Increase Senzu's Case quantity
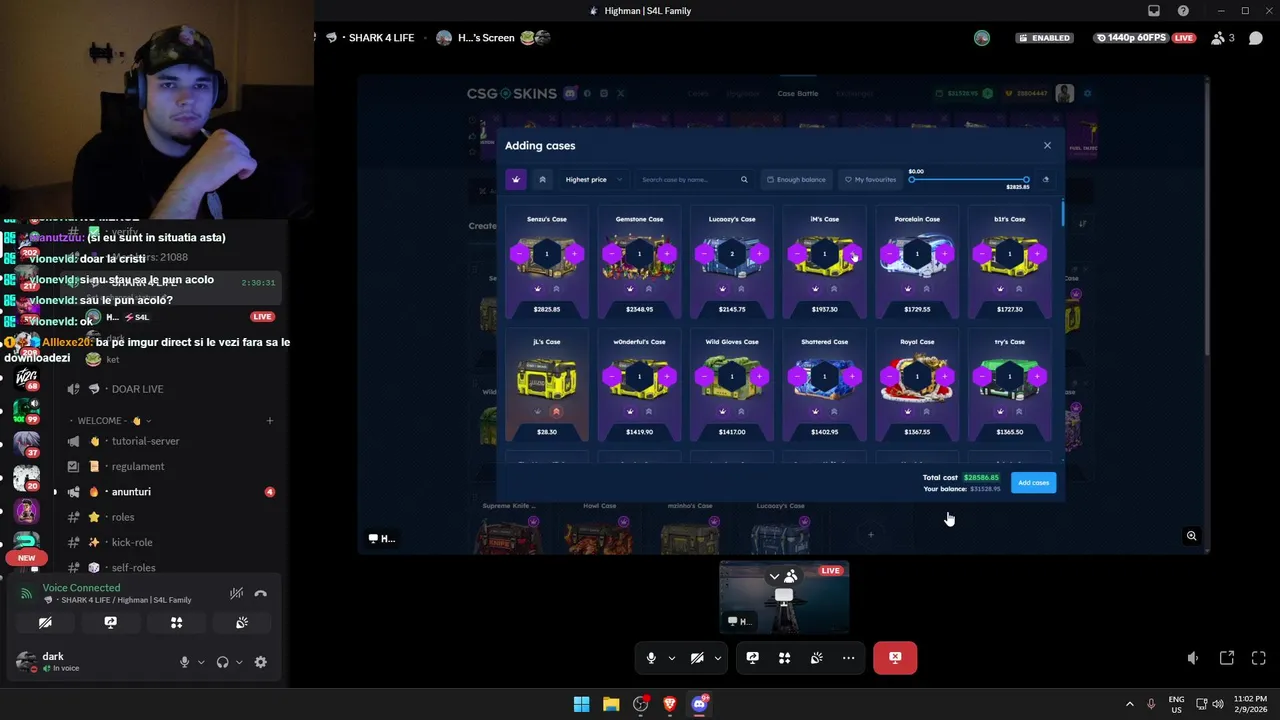The height and width of the screenshot is (720, 1280). pos(574,254)
